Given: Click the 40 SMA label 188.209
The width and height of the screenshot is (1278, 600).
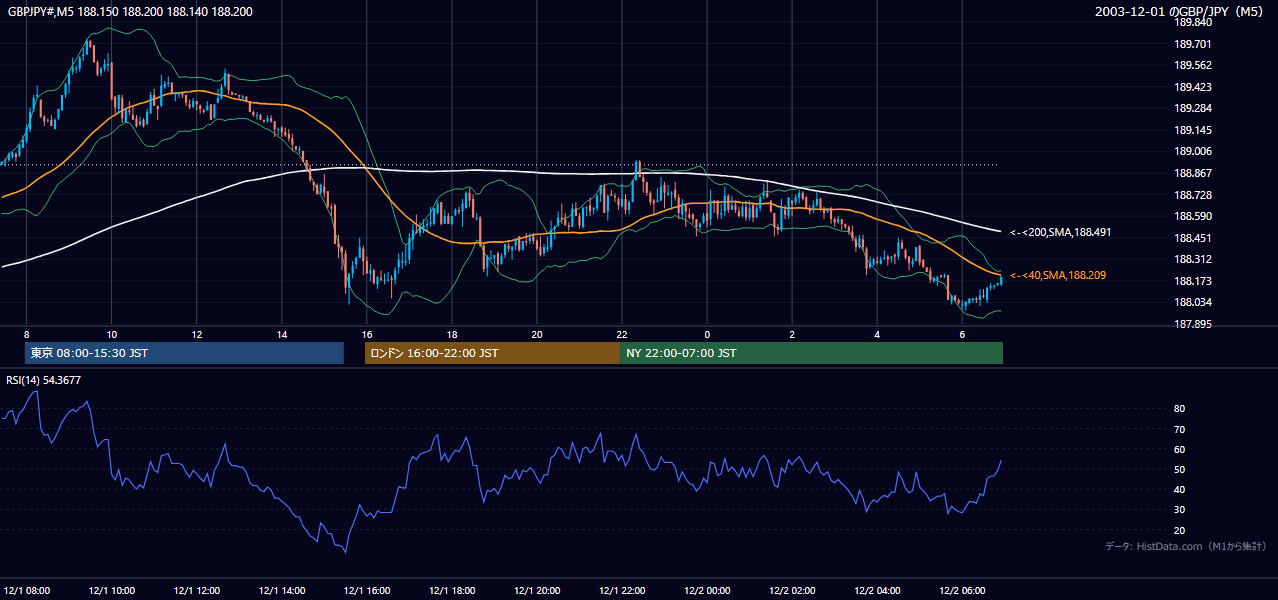Looking at the screenshot, I should tap(1058, 275).
